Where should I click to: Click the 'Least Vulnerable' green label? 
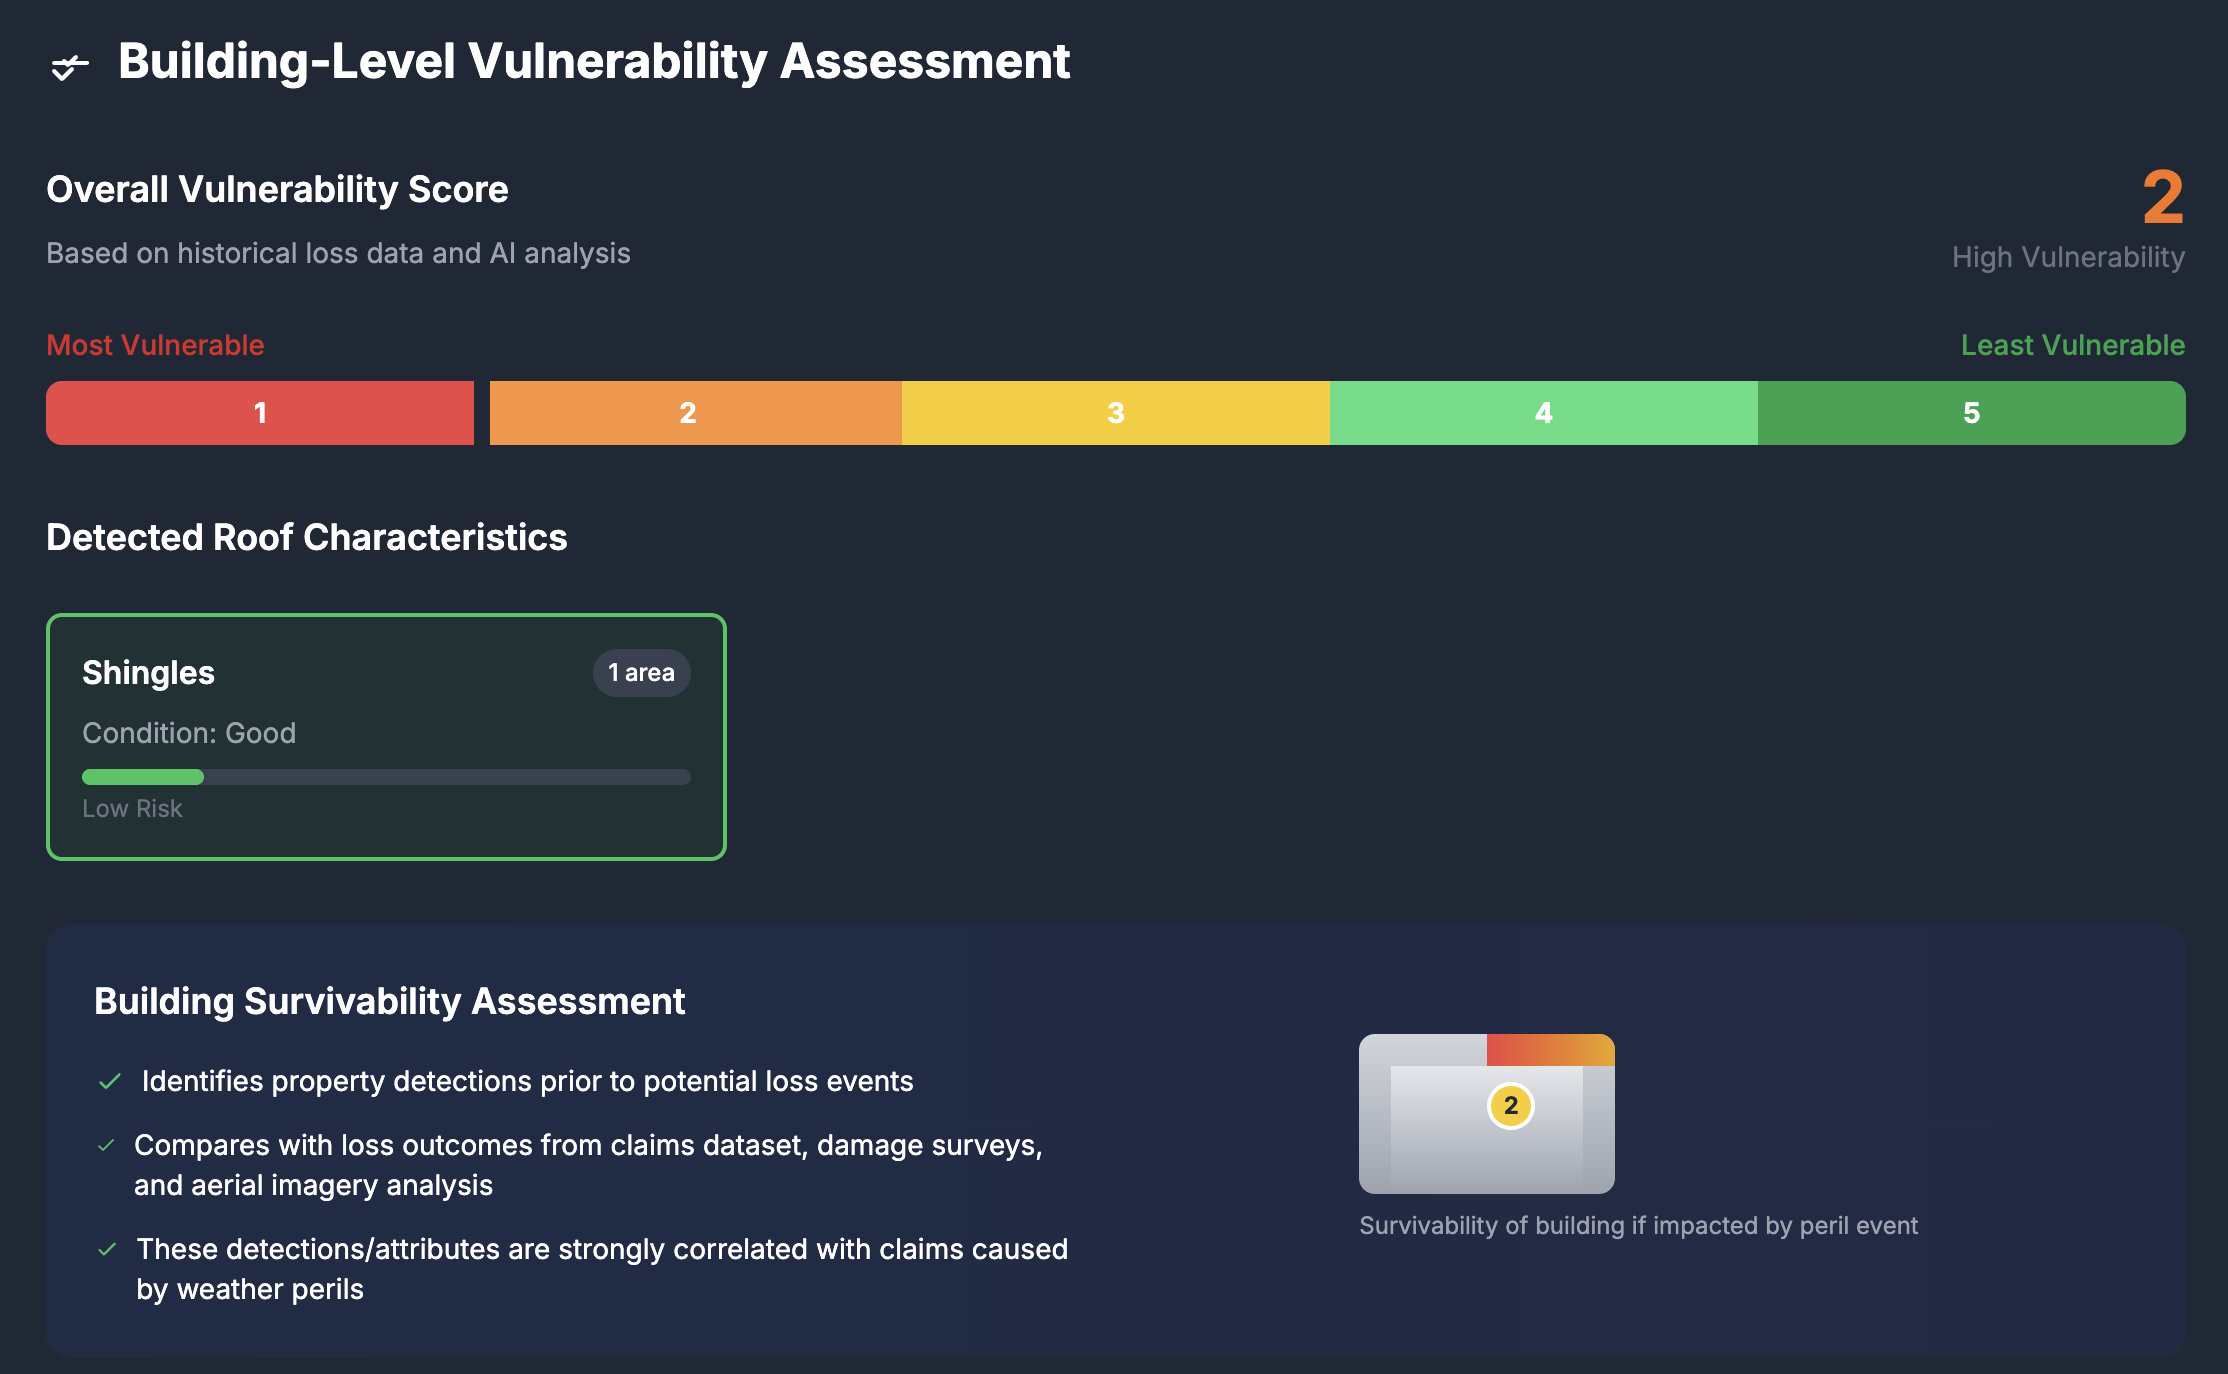coord(2072,345)
